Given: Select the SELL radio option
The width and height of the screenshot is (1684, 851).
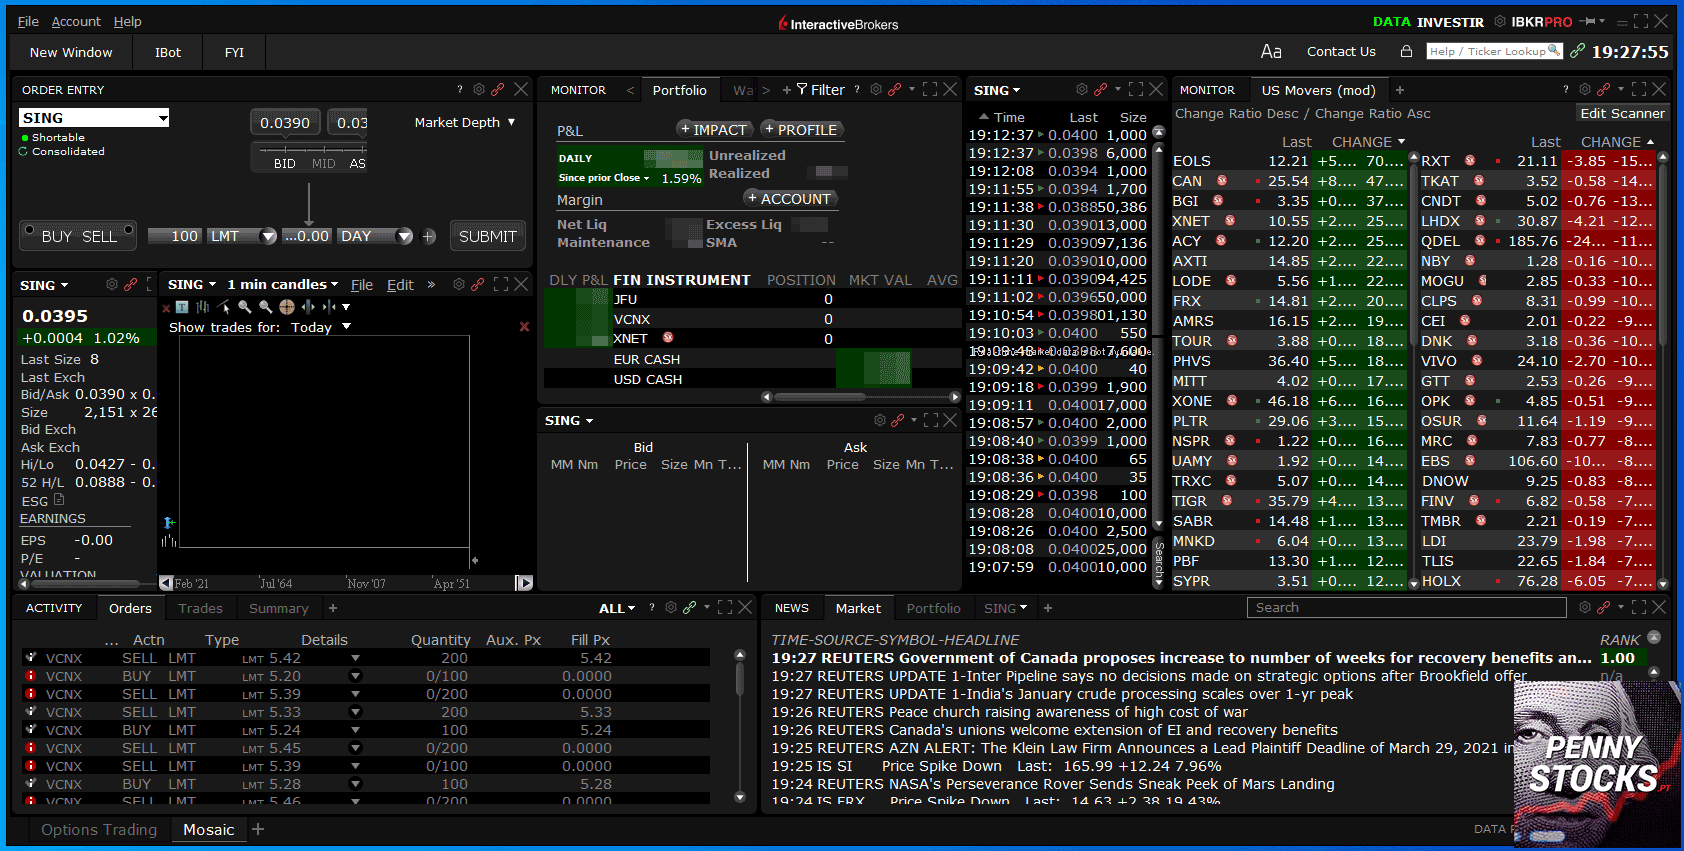Looking at the screenshot, I should pyautogui.click(x=127, y=230).
